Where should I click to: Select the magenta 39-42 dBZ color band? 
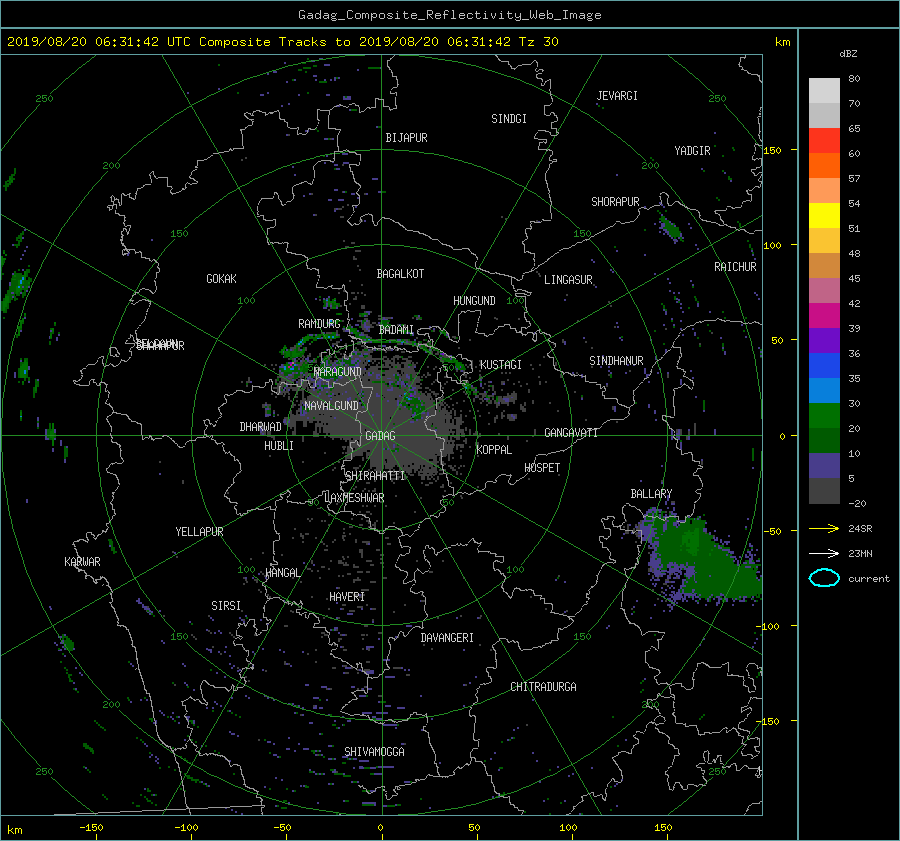click(x=824, y=315)
